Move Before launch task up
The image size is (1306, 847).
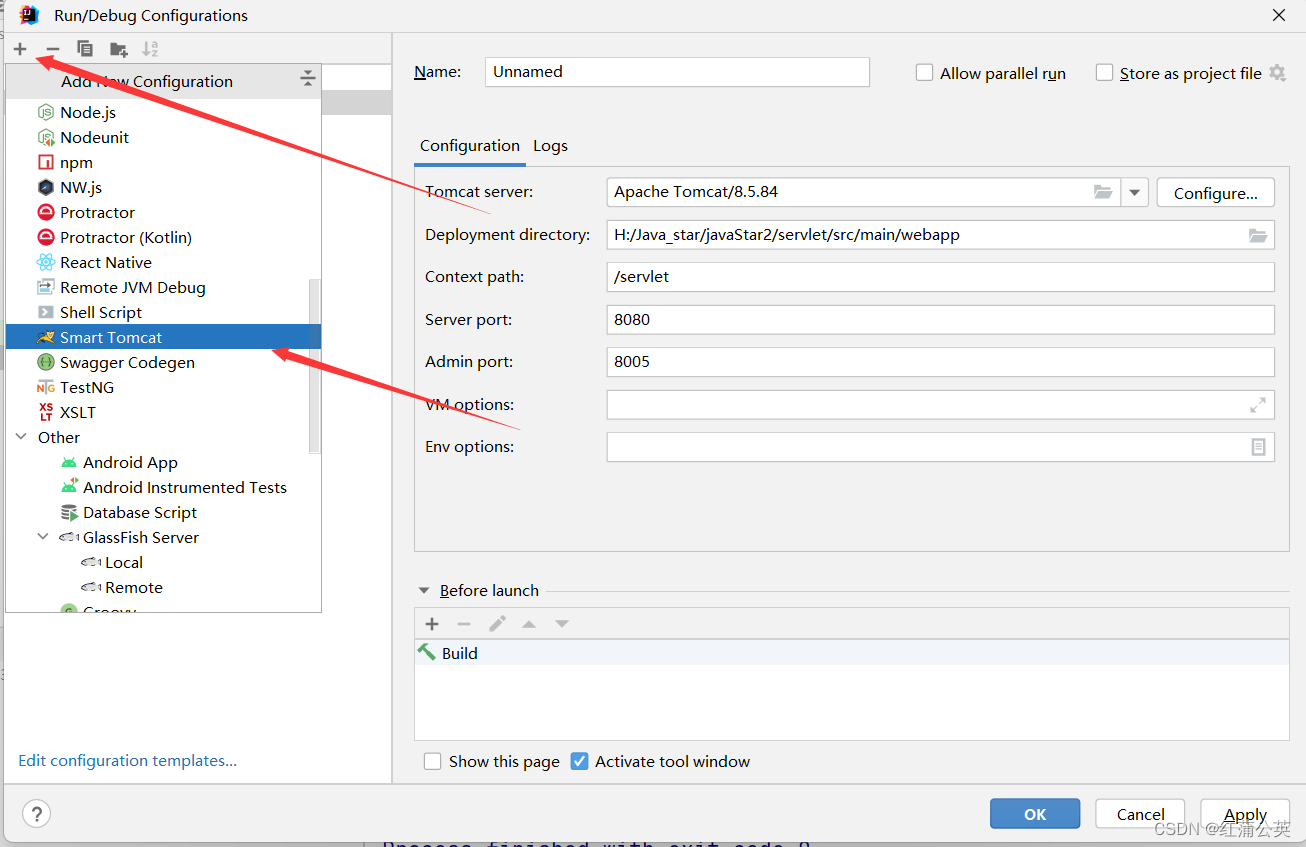tap(529, 624)
